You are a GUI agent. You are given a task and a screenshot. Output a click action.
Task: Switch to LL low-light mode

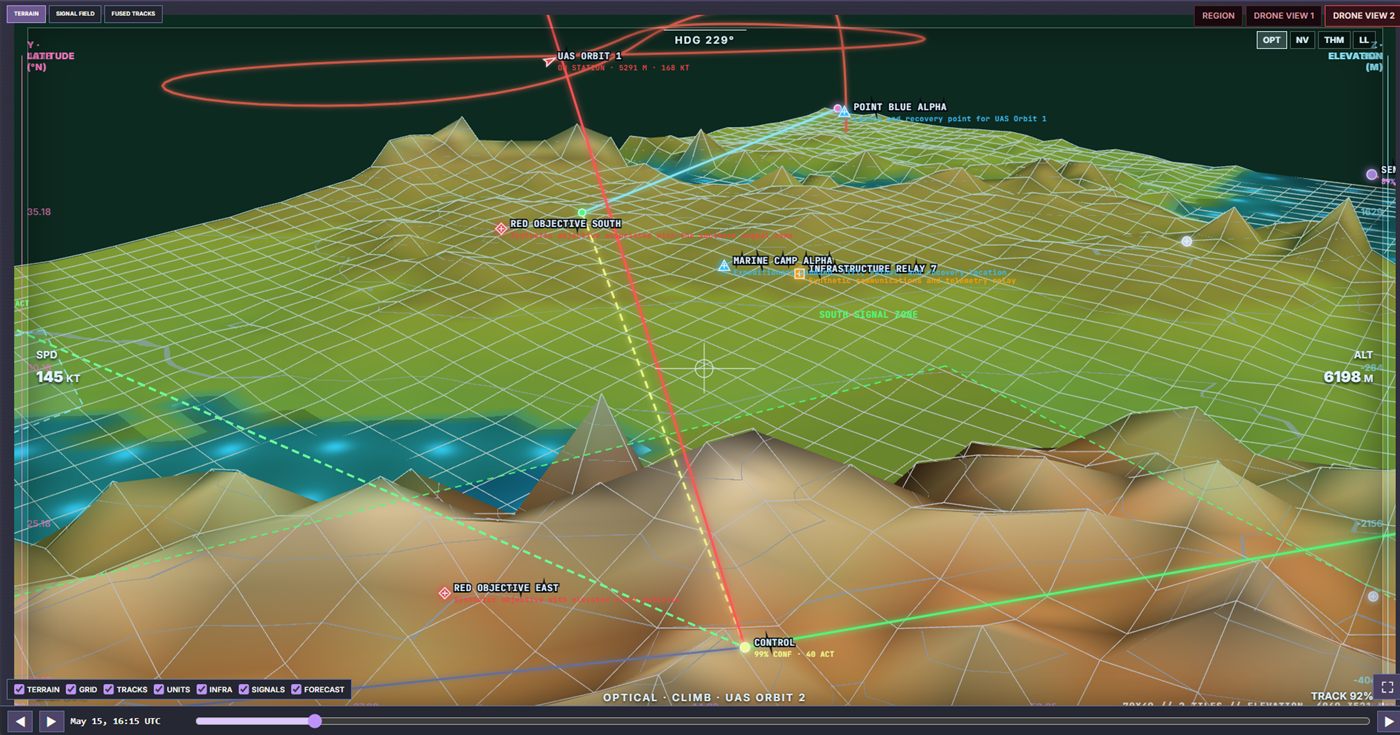click(1364, 40)
